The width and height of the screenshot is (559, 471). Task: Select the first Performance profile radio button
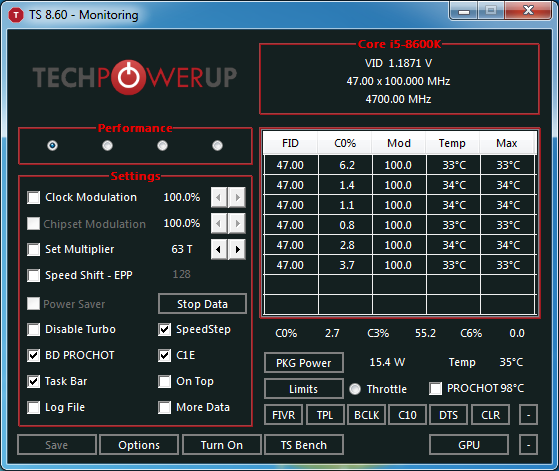coord(52,145)
